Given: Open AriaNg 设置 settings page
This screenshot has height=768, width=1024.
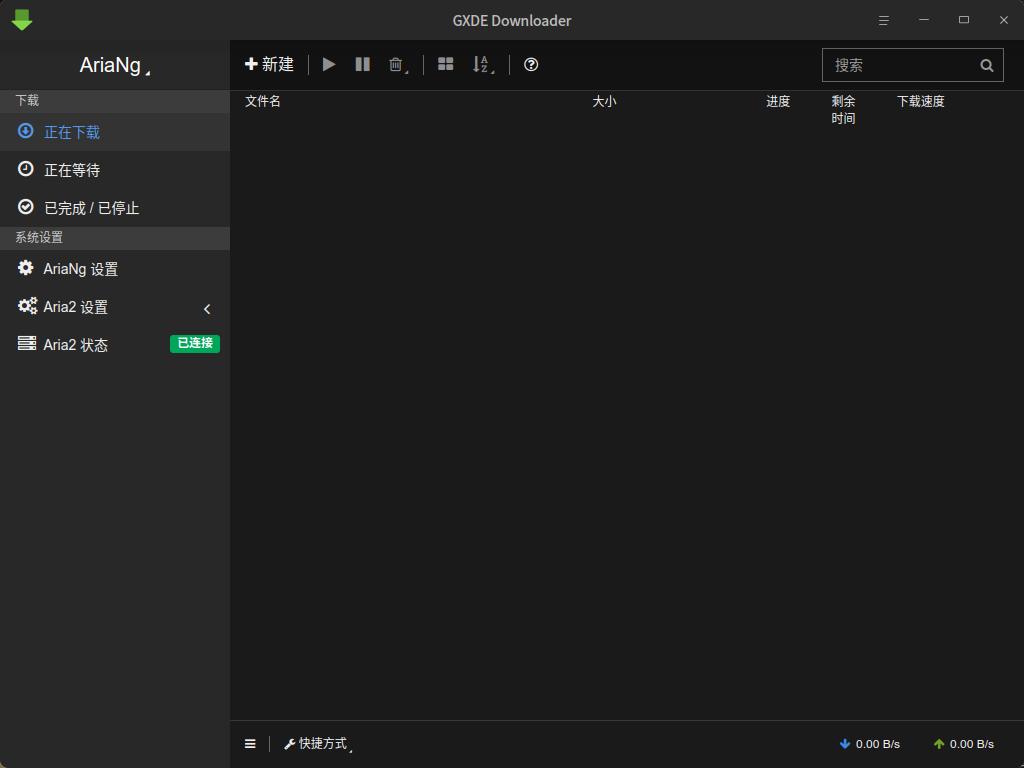Looking at the screenshot, I should [x=115, y=268].
